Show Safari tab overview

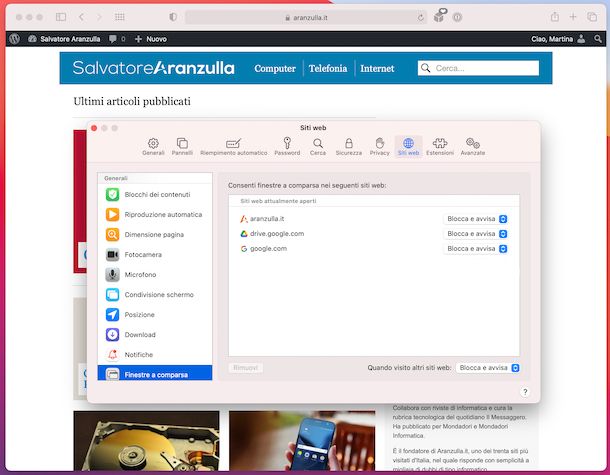[592, 17]
